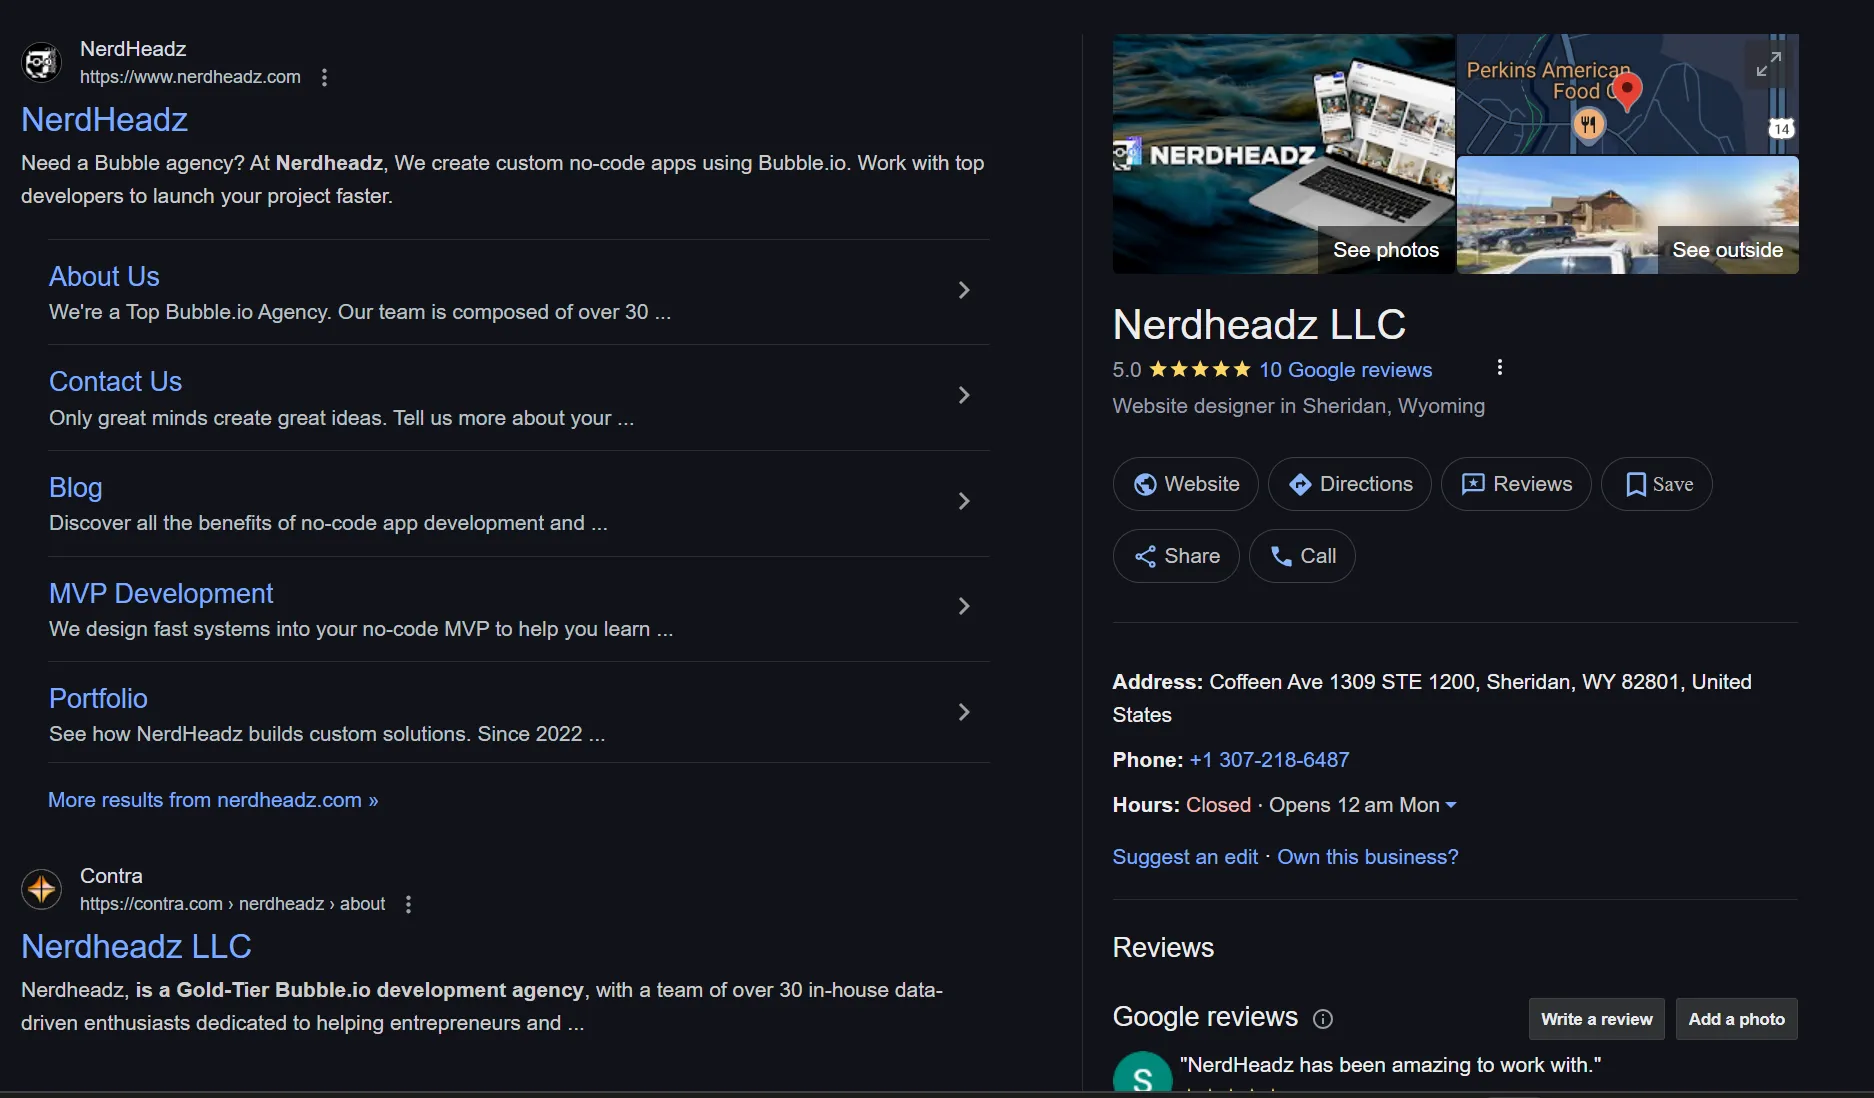Open the NerdHeadz main result title
This screenshot has height=1098, width=1874.
pyautogui.click(x=105, y=120)
